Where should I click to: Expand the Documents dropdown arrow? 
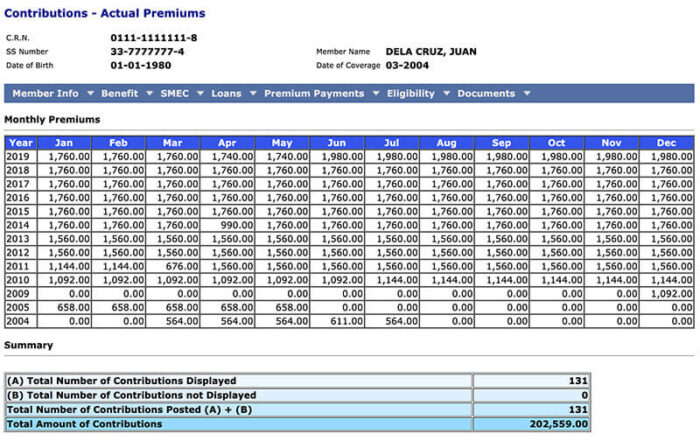click(x=527, y=93)
